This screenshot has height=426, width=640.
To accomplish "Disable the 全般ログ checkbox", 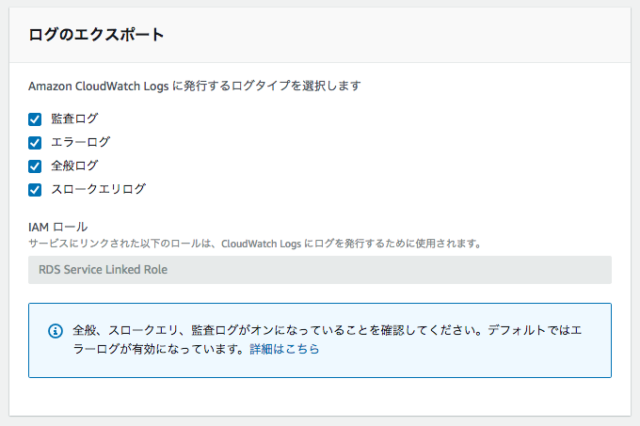I will pyautogui.click(x=35, y=166).
